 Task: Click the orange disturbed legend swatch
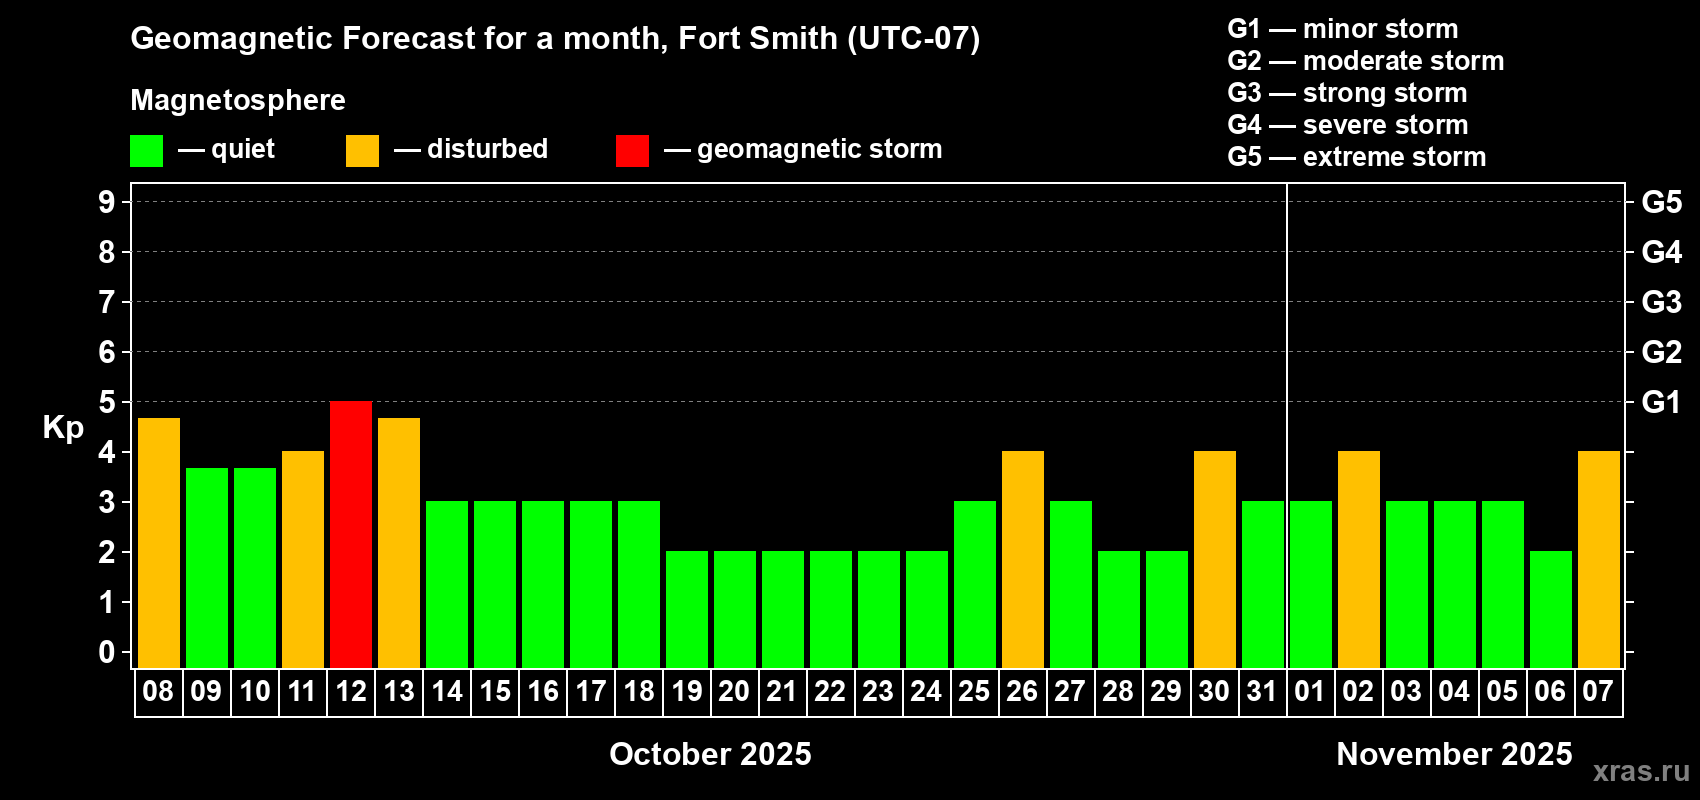tap(362, 151)
